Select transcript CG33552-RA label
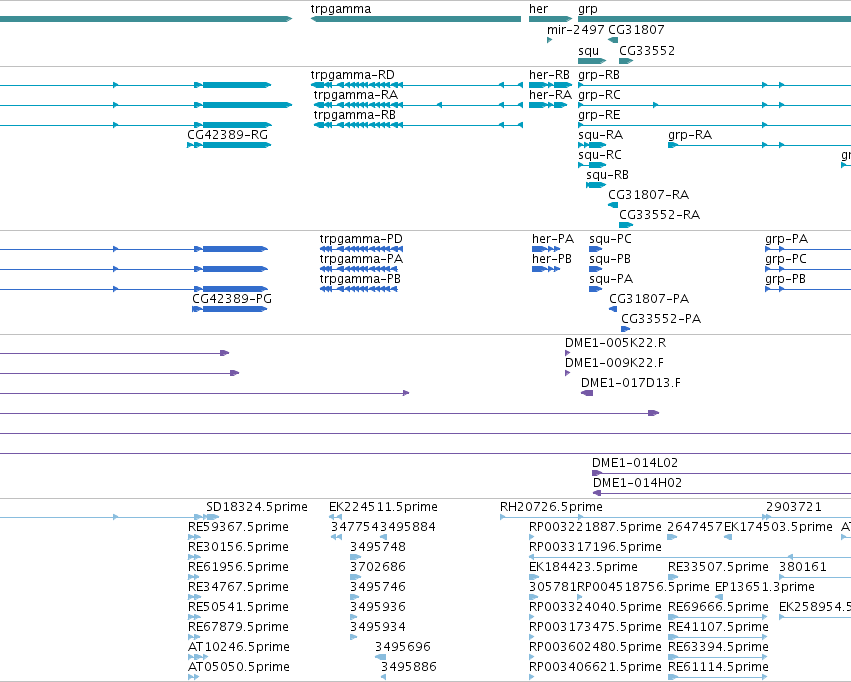The image size is (851, 682). click(x=659, y=215)
